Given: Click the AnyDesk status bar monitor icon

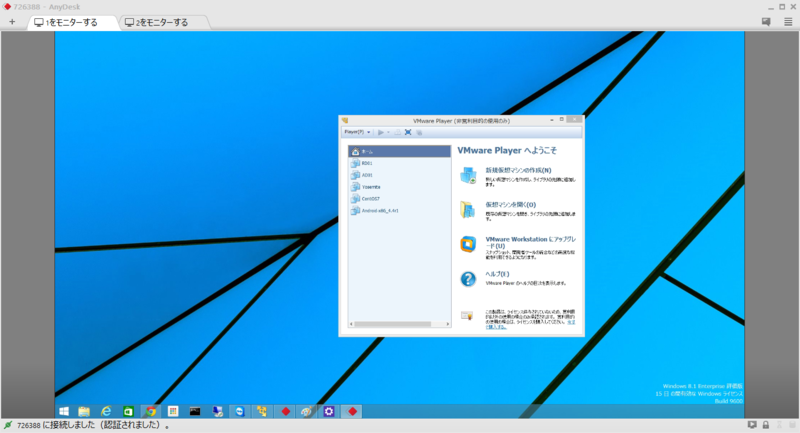Looking at the screenshot, I should [752, 425].
